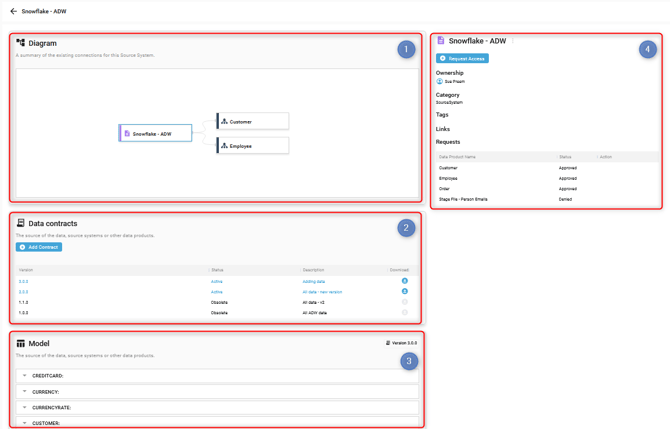Viewport: 670px width, 429px height.
Task: Click the Active status in the All data - new version row
Action: pyautogui.click(x=217, y=292)
